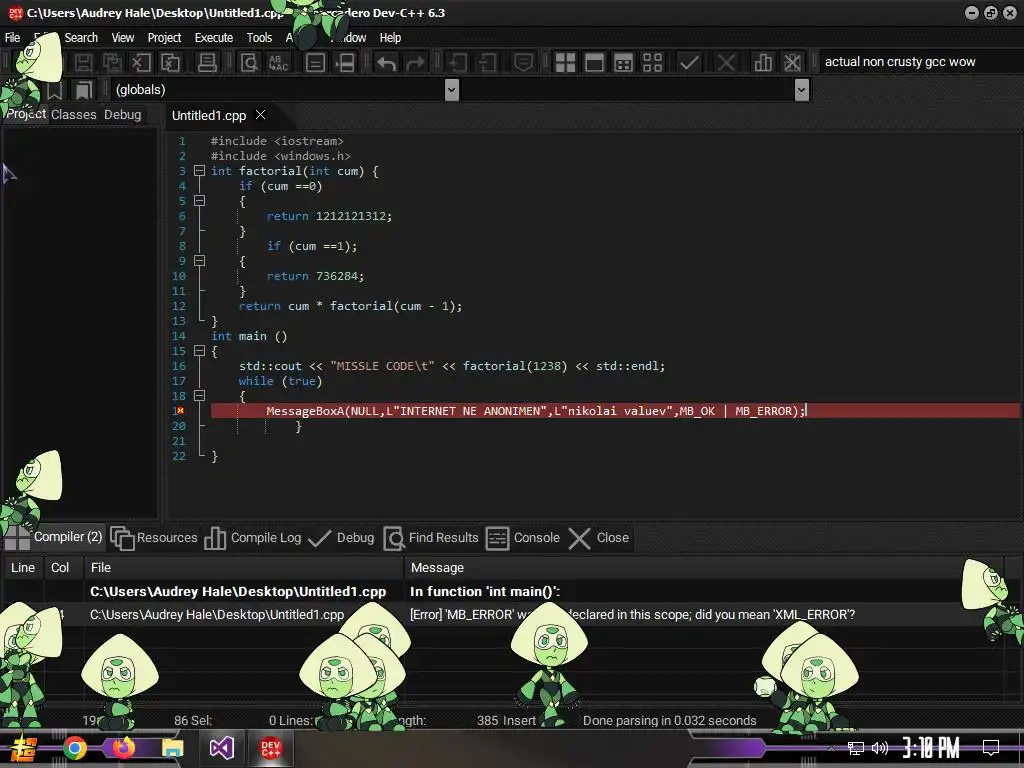Open the bottom panel Debug tab
The height and width of the screenshot is (768, 1024).
(x=342, y=538)
